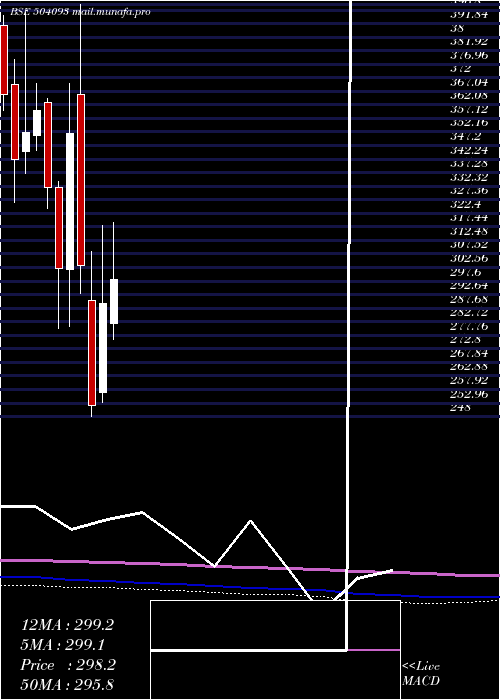Click the 347.2 price axis label
Screen dimensions: 500x700
pos(466,136)
